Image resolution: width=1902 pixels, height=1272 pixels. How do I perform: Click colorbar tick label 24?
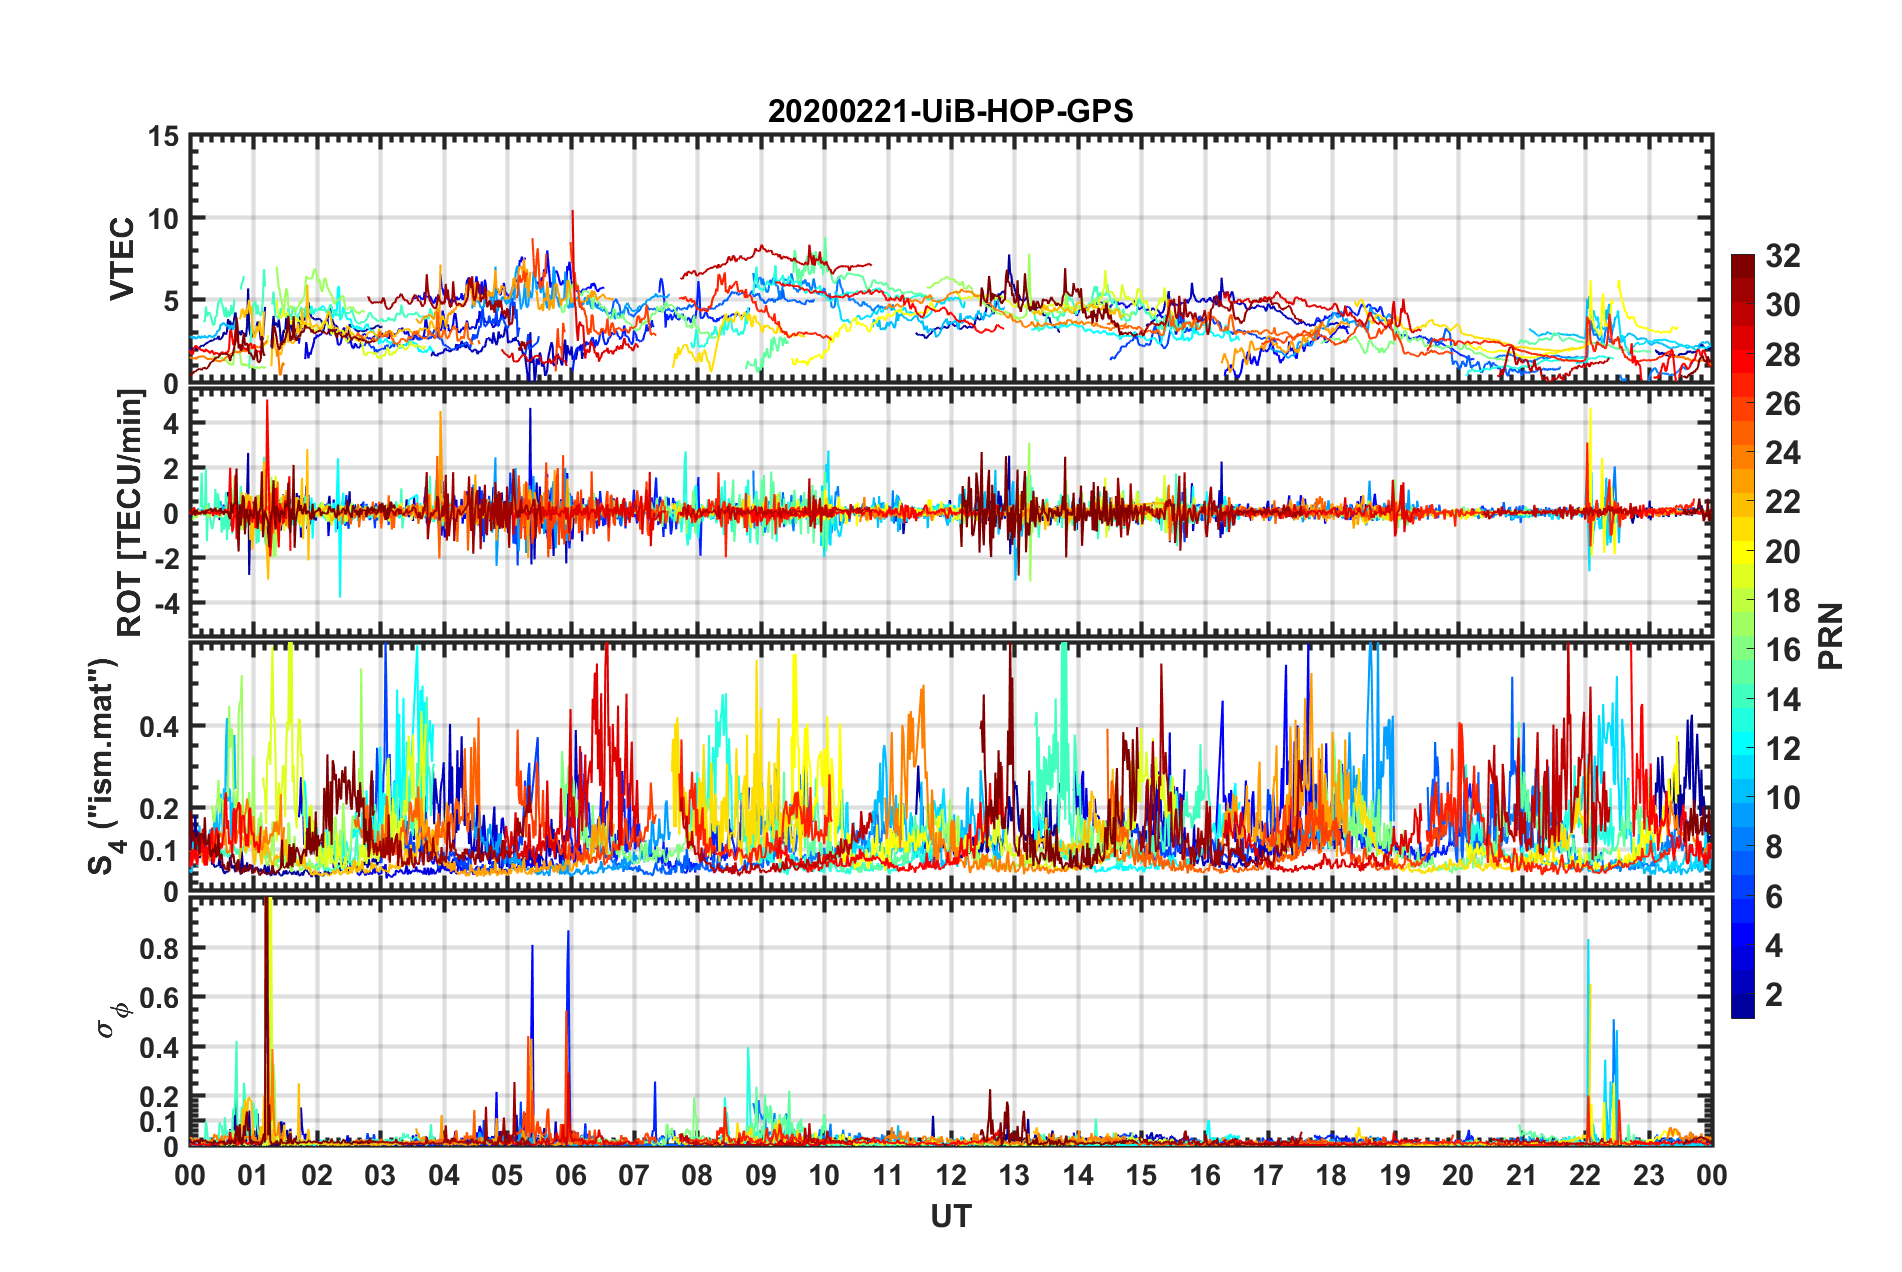[x=1782, y=453]
